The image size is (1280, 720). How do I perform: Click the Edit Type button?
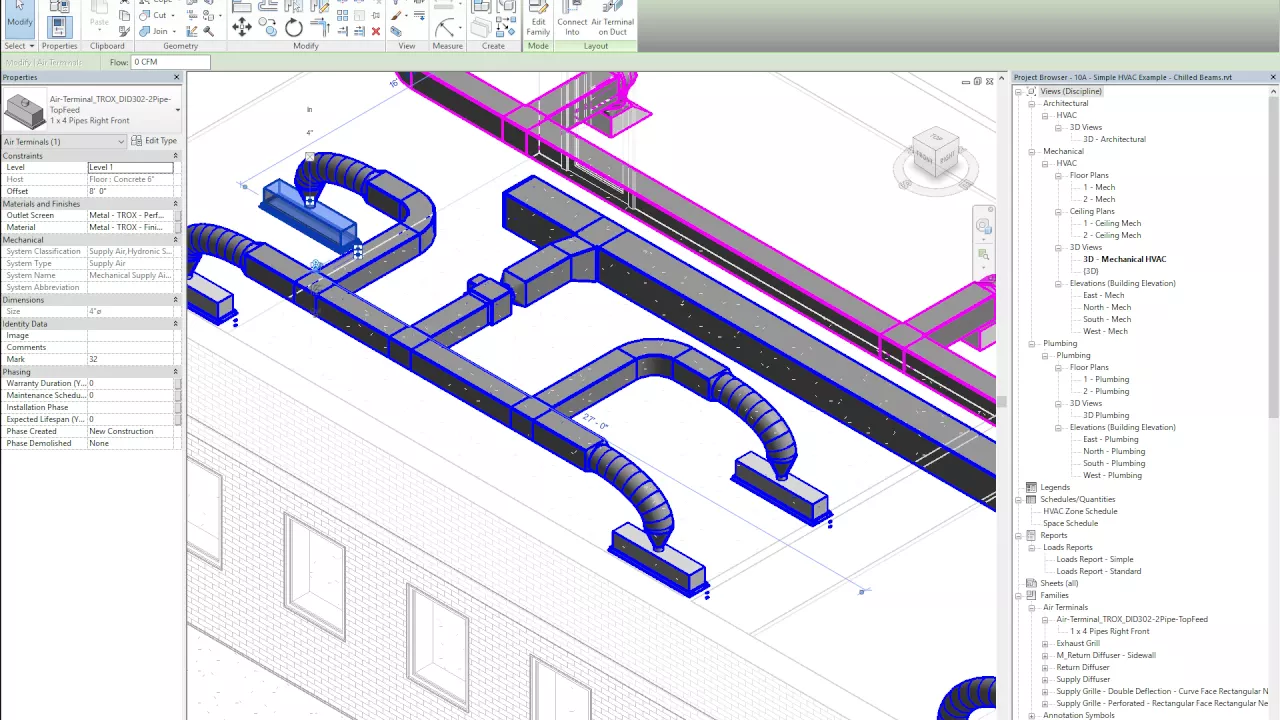click(154, 141)
